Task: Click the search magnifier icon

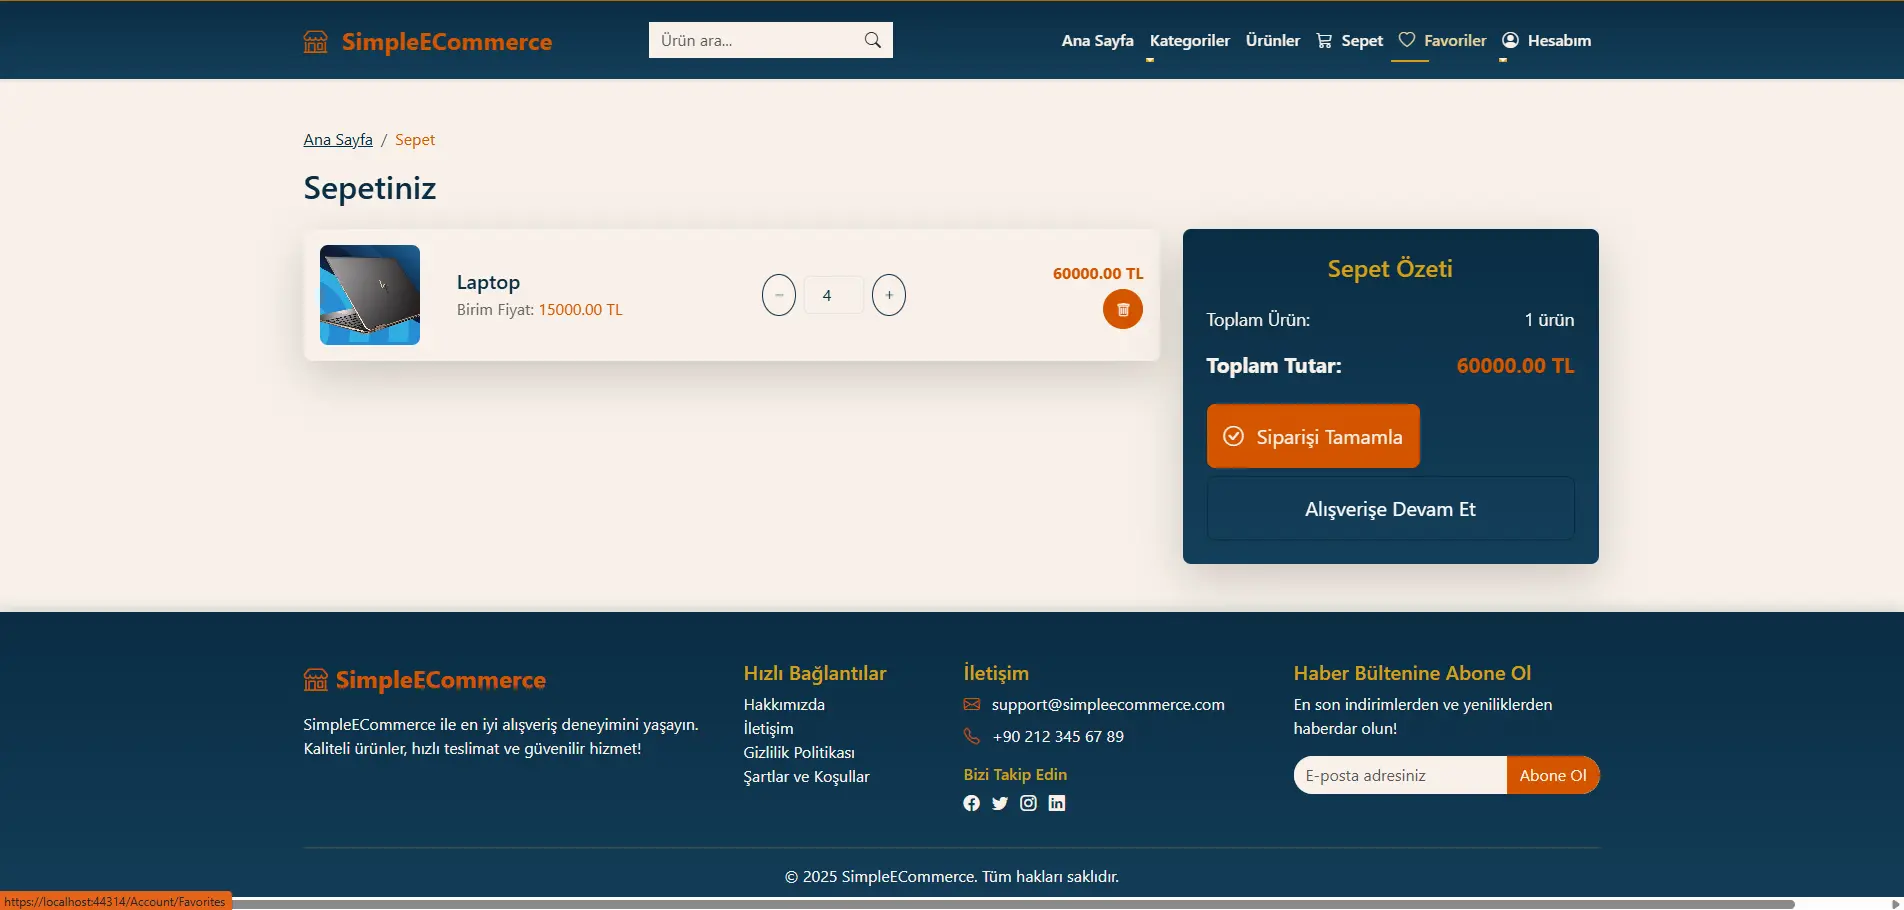Action: (x=872, y=40)
